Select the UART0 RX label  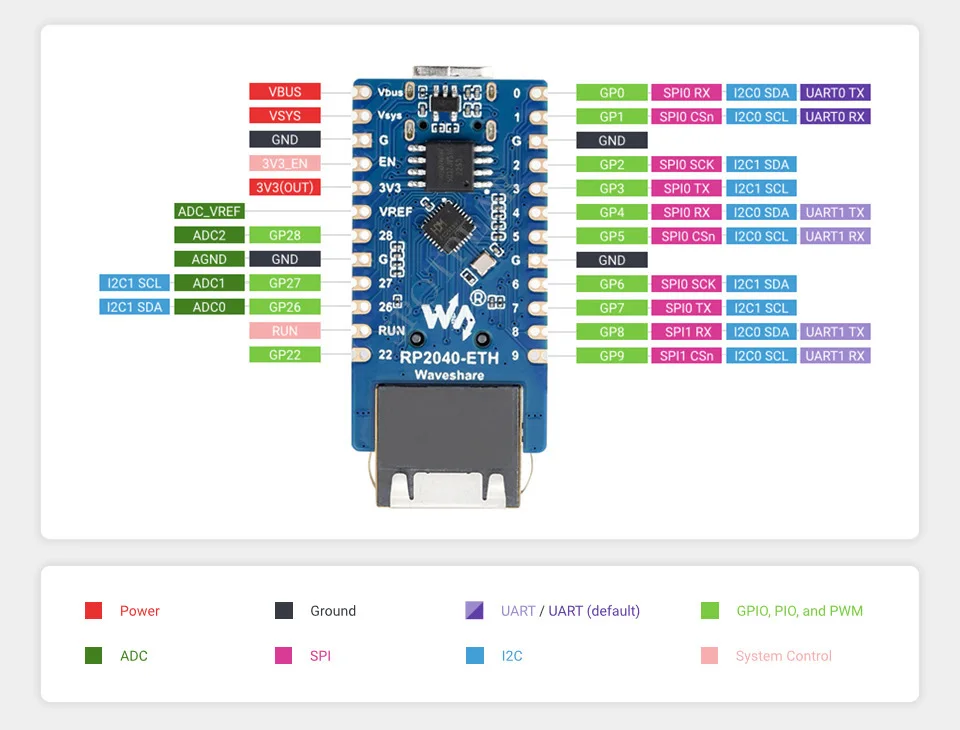835,116
